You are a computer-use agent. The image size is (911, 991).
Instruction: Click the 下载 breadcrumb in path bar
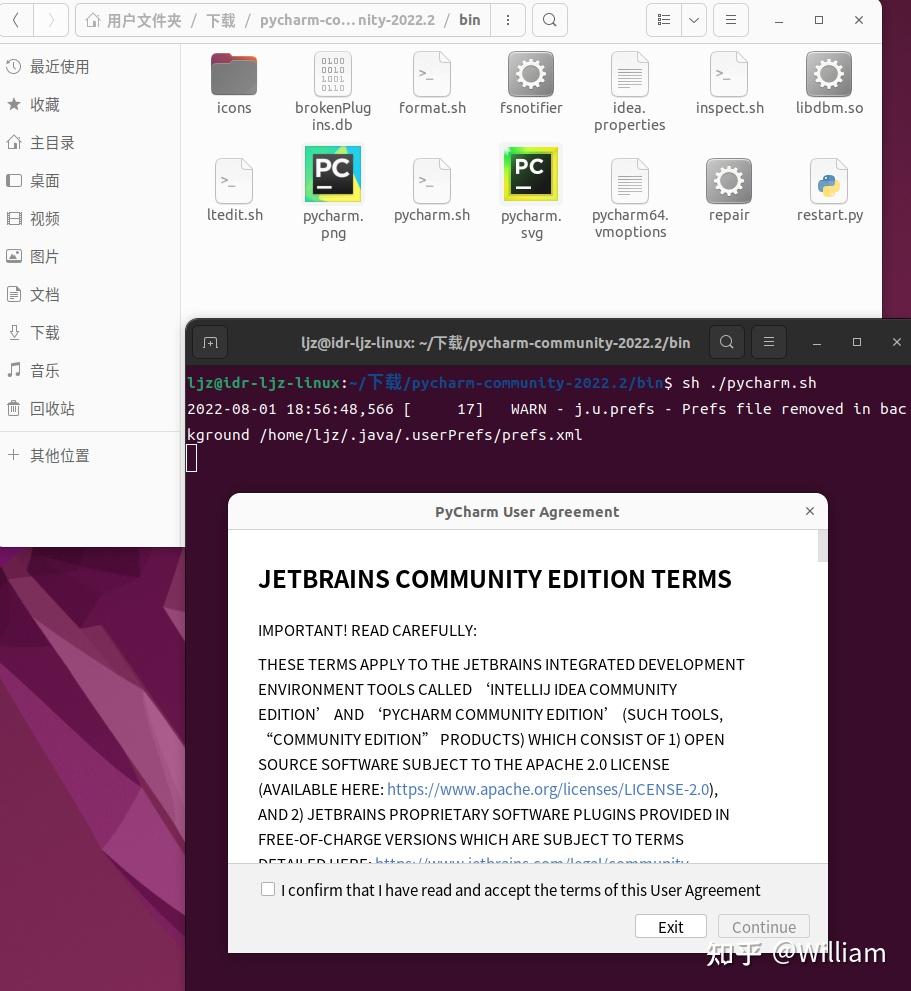point(221,20)
